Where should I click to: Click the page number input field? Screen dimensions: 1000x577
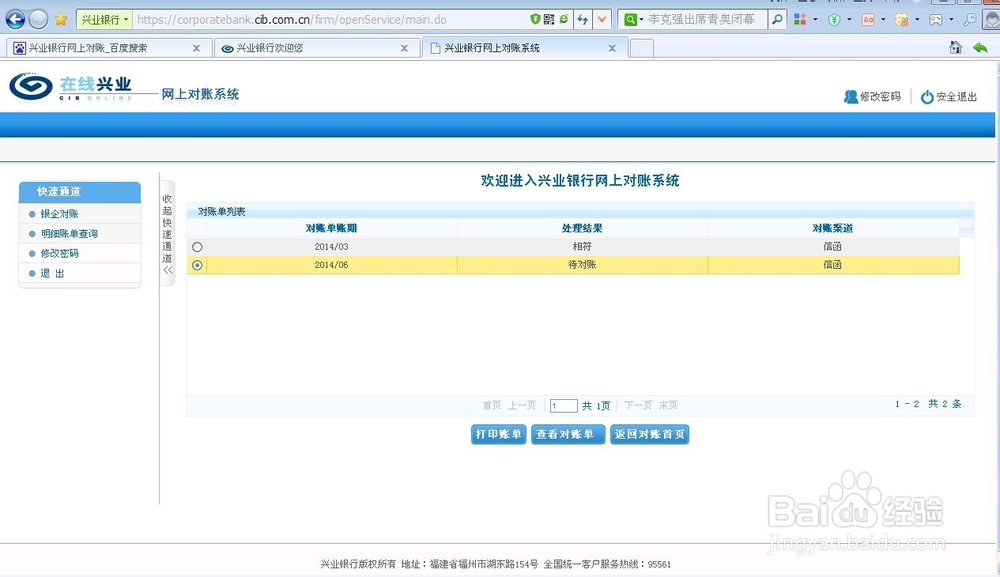click(x=564, y=405)
